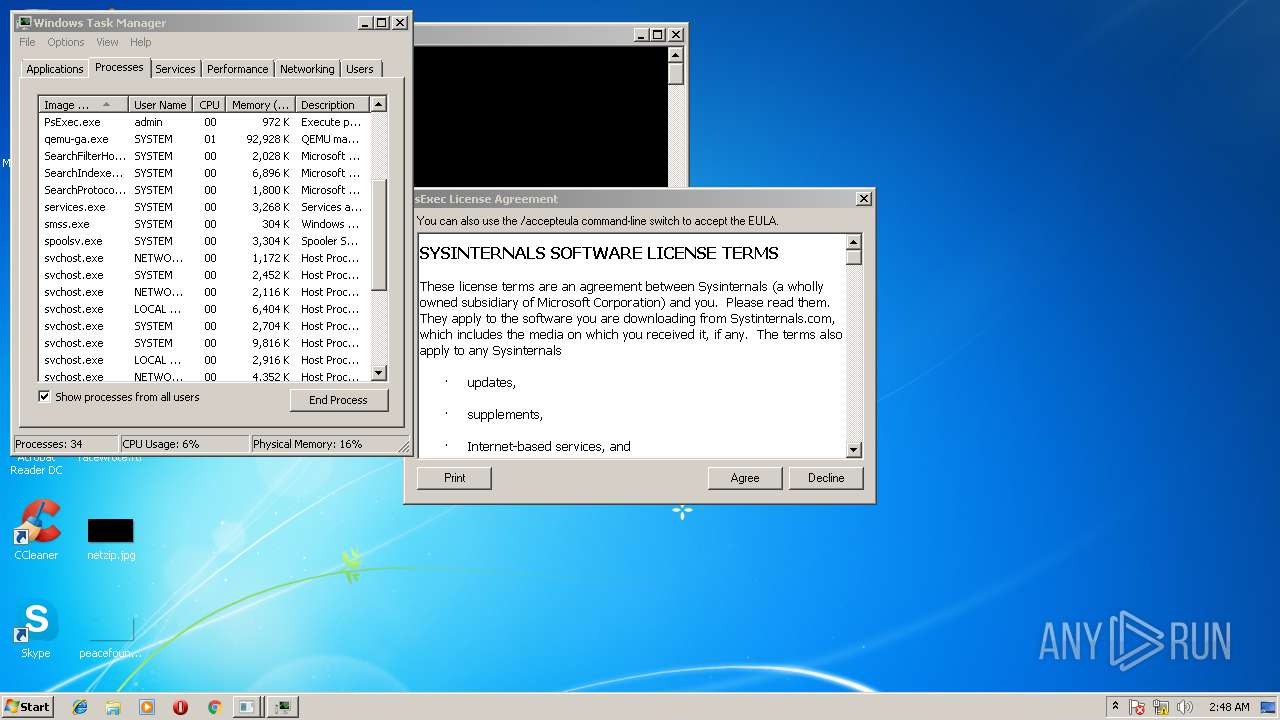Sort processes by Image Name column
Image resolution: width=1280 pixels, height=720 pixels.
click(84, 104)
